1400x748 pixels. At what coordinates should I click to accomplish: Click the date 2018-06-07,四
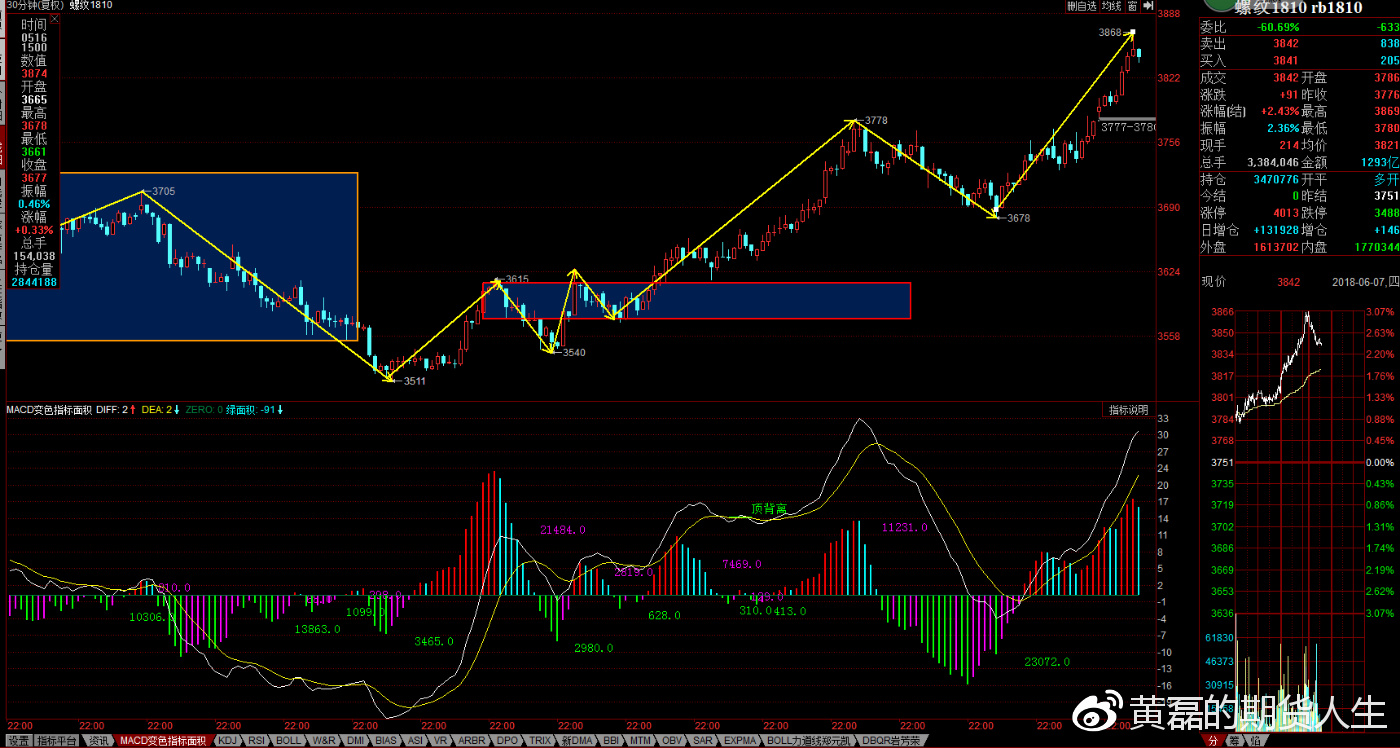tap(1366, 282)
